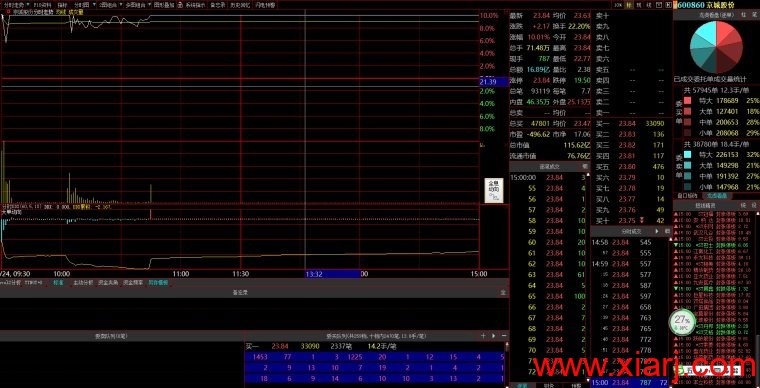This screenshot has width=760, height=388.
Task: Click the lock icon in the top toolbar
Action: click(180, 5)
